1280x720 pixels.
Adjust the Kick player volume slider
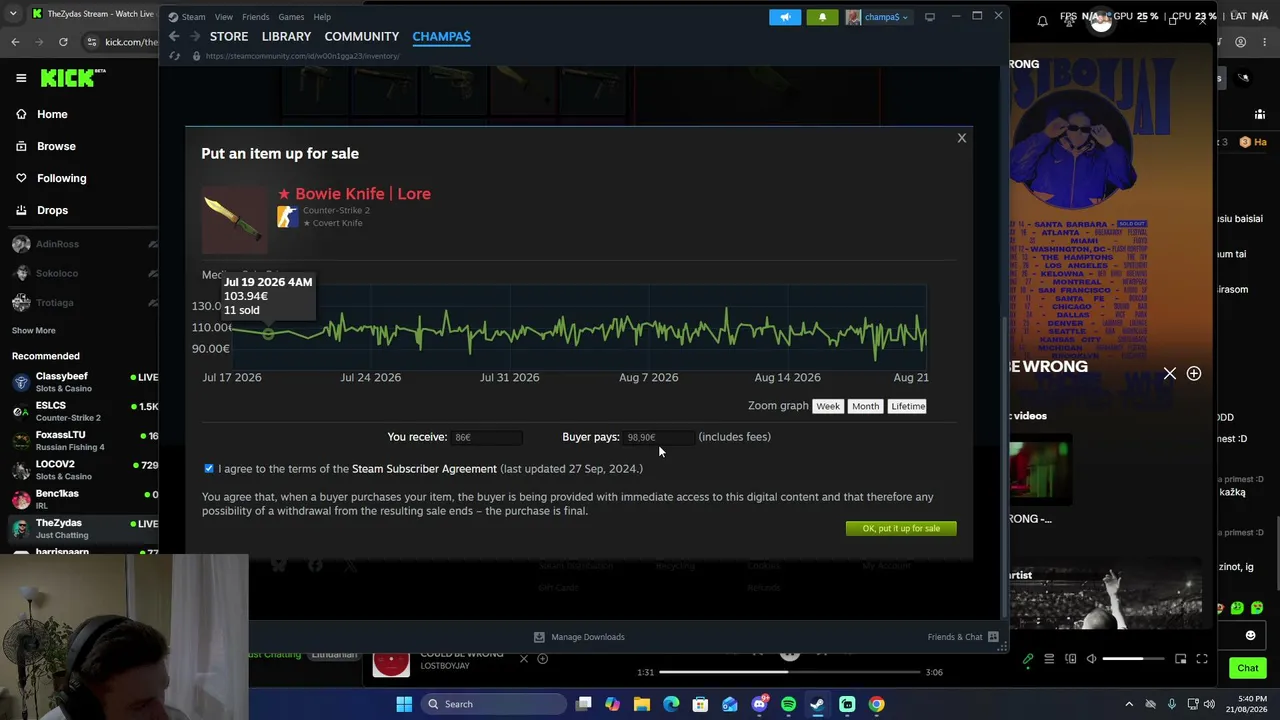(x=1134, y=659)
